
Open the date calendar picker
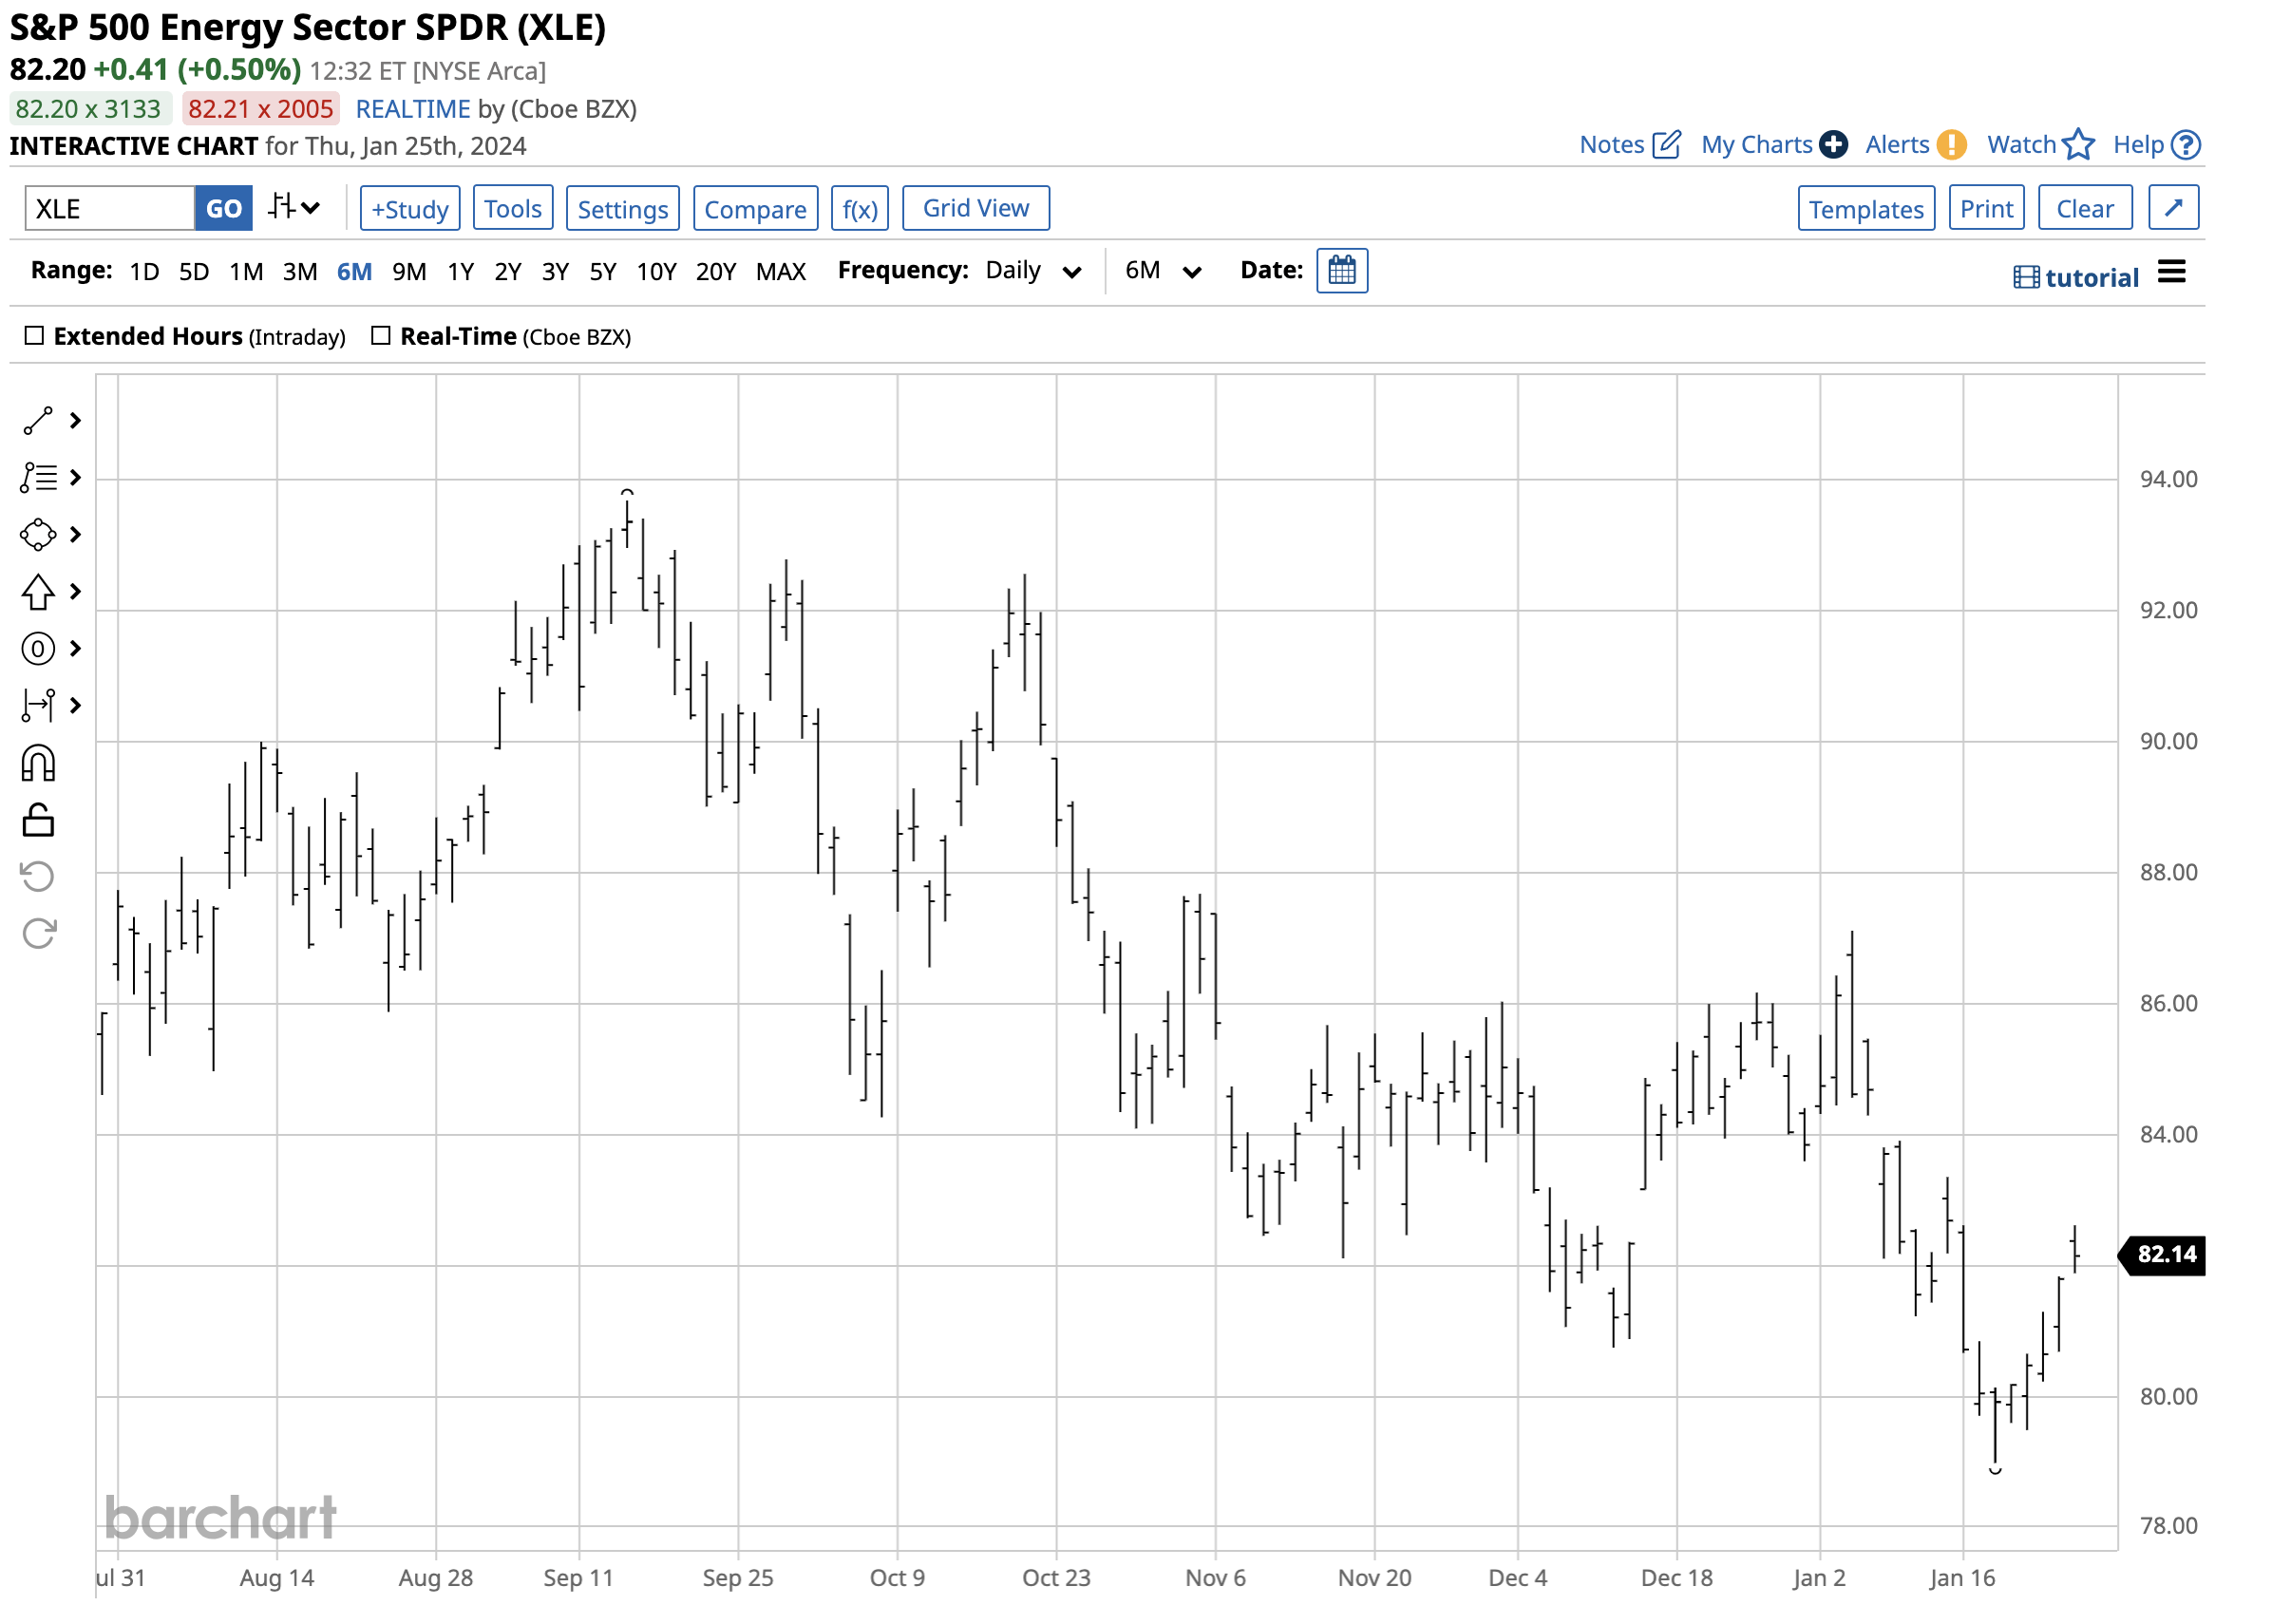pos(1342,270)
